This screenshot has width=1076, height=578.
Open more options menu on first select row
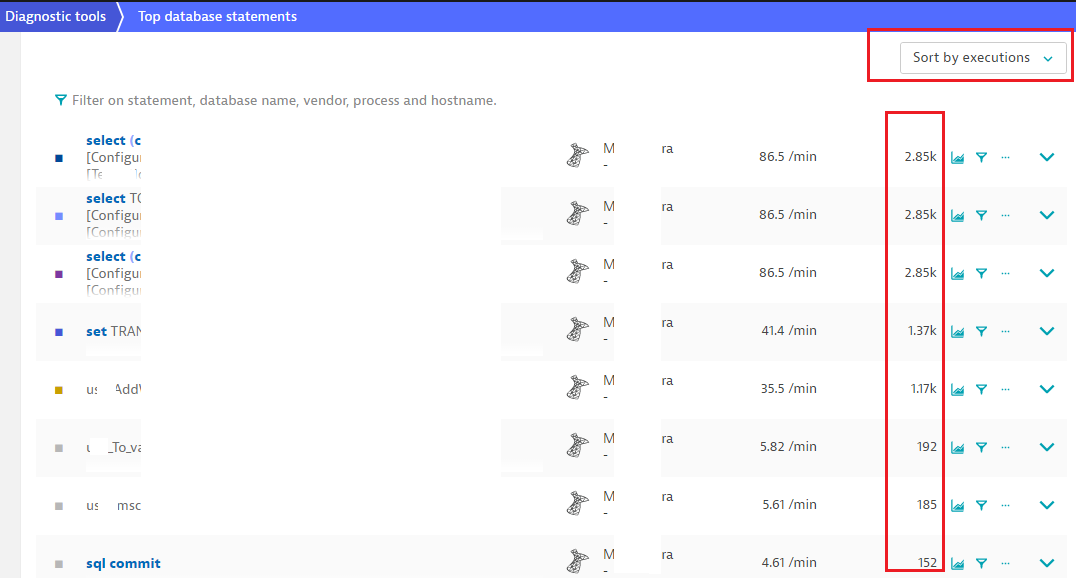(x=1005, y=157)
